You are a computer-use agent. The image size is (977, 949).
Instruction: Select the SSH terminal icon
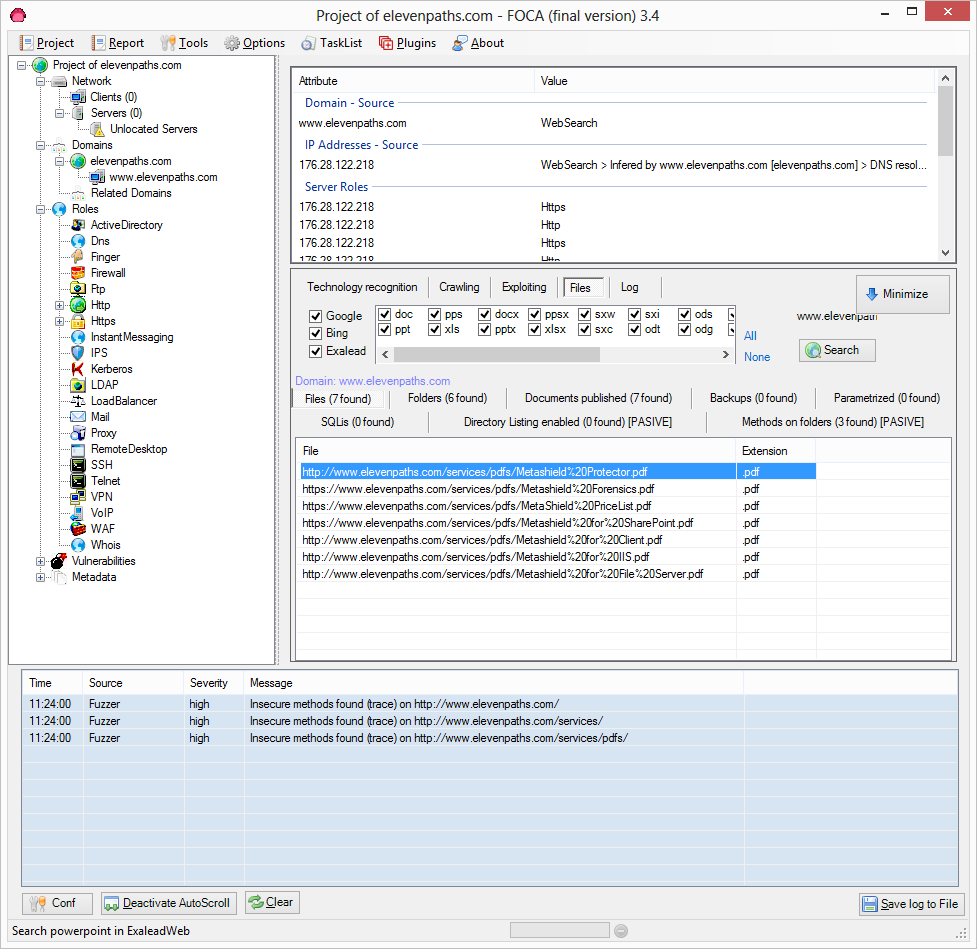[78, 465]
